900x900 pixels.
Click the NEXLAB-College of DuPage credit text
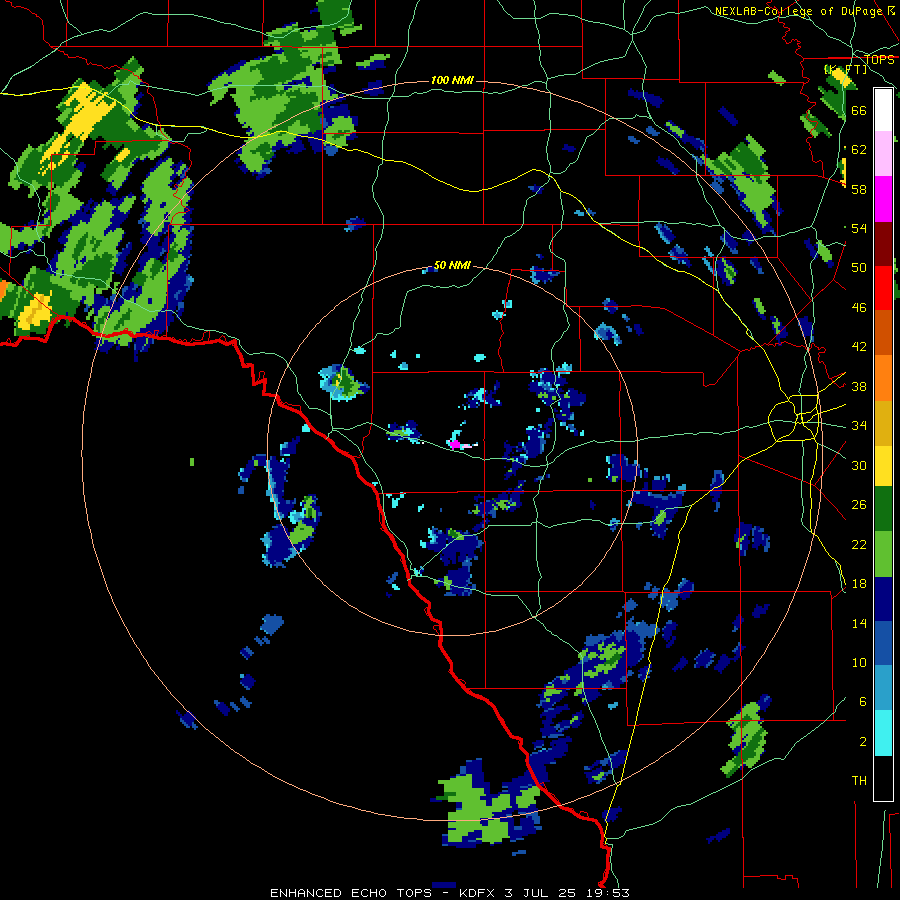pyautogui.click(x=798, y=11)
